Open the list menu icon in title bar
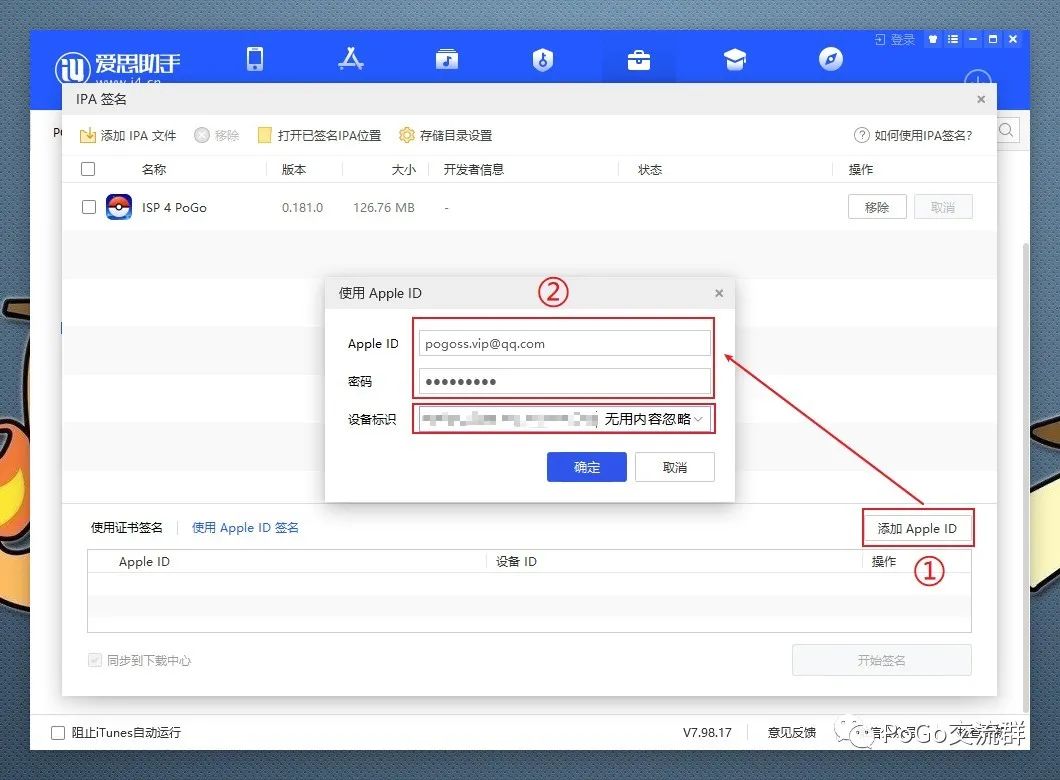 coord(953,39)
